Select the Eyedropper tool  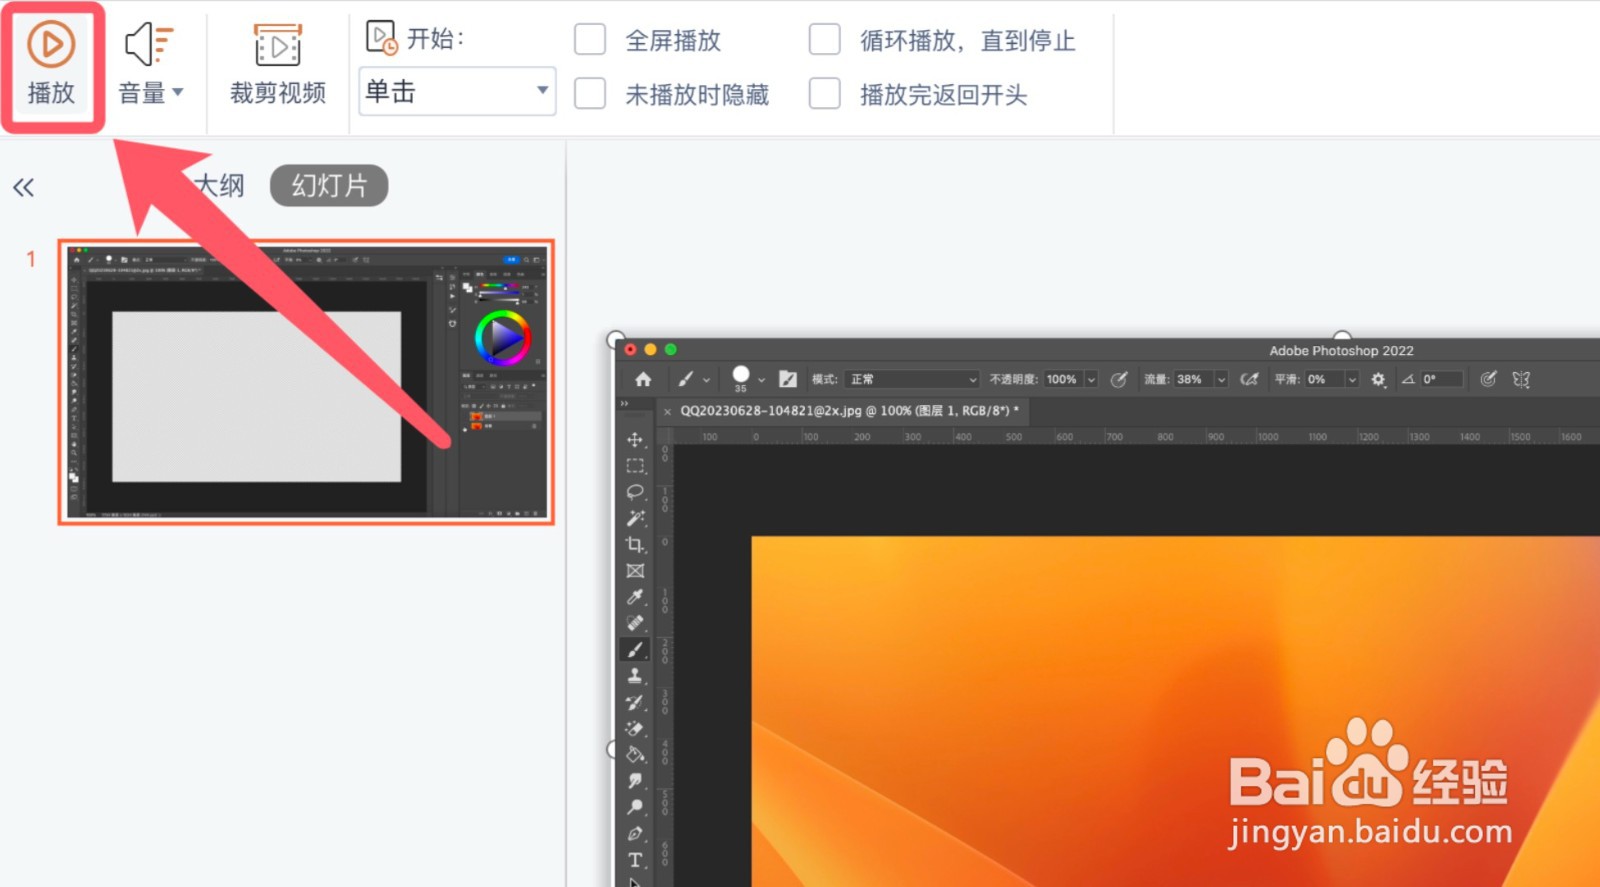click(635, 597)
